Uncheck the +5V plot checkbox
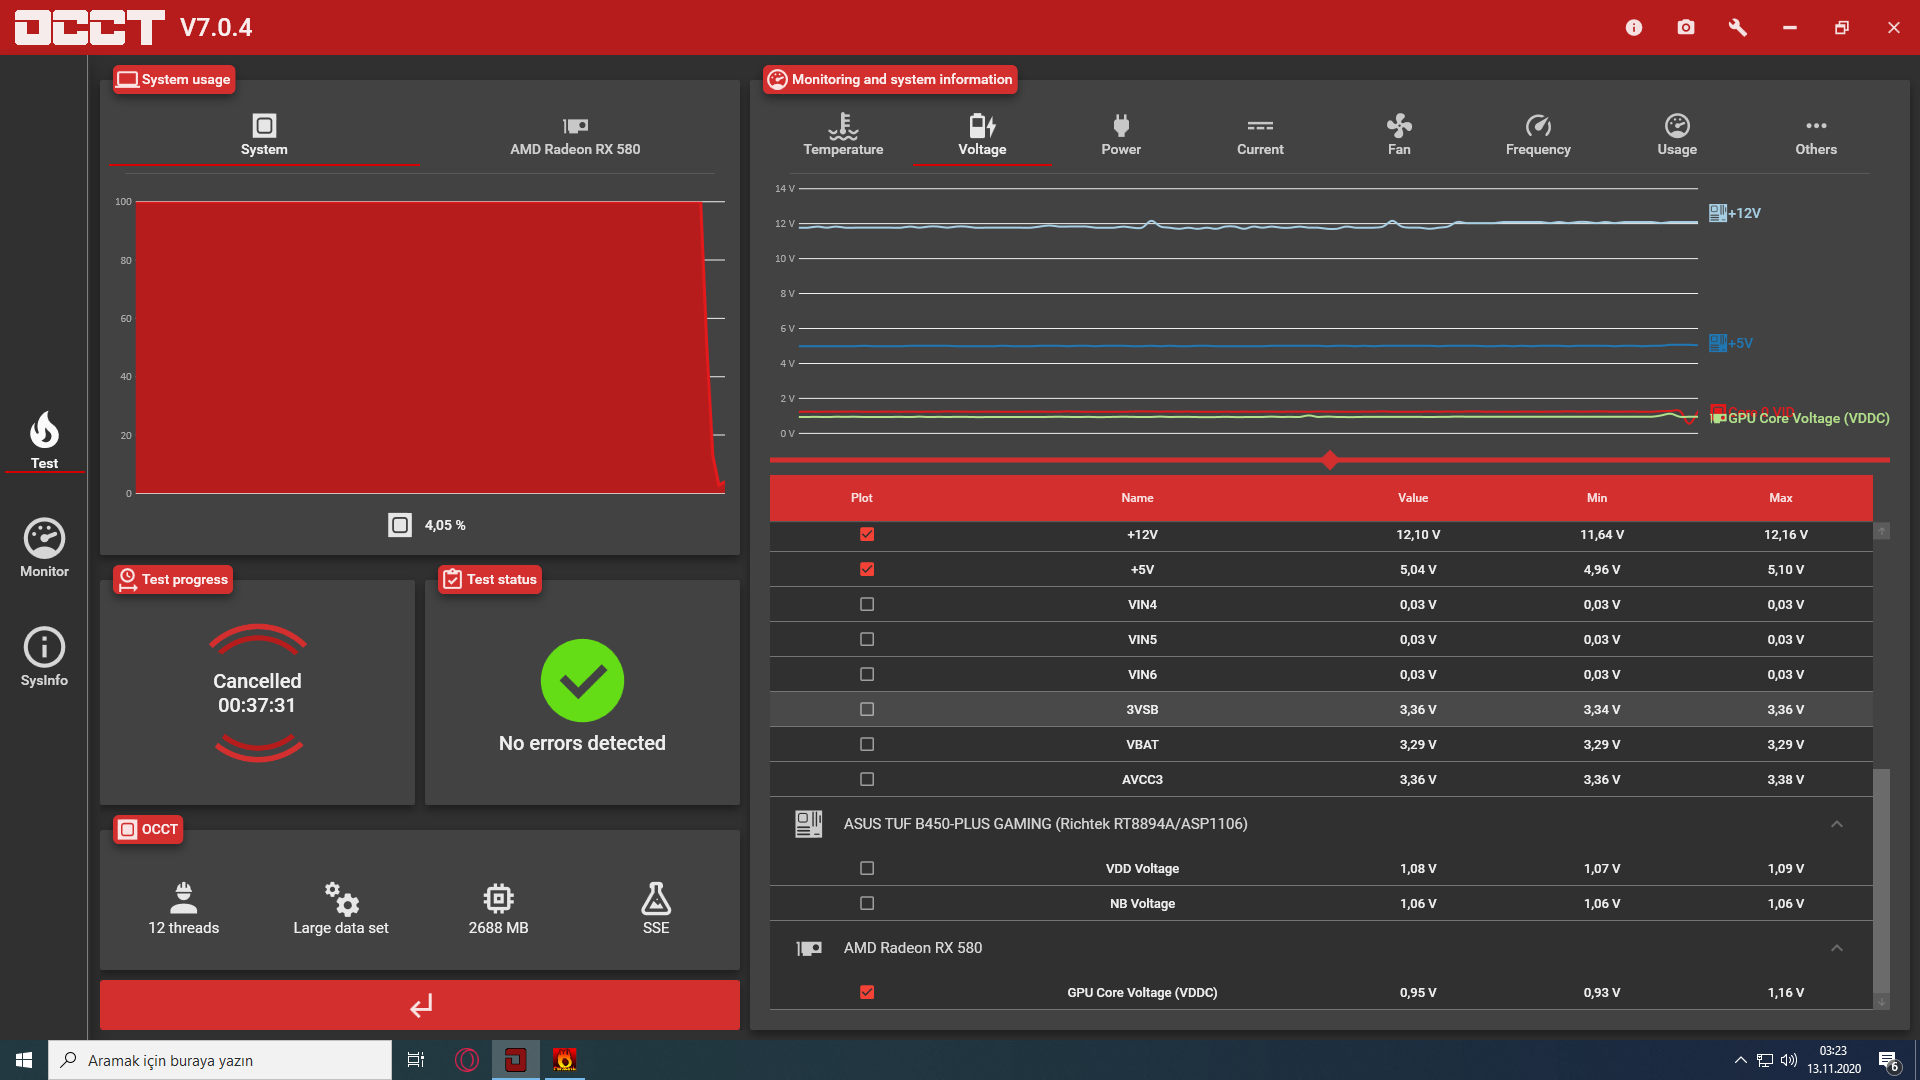 pyautogui.click(x=867, y=569)
